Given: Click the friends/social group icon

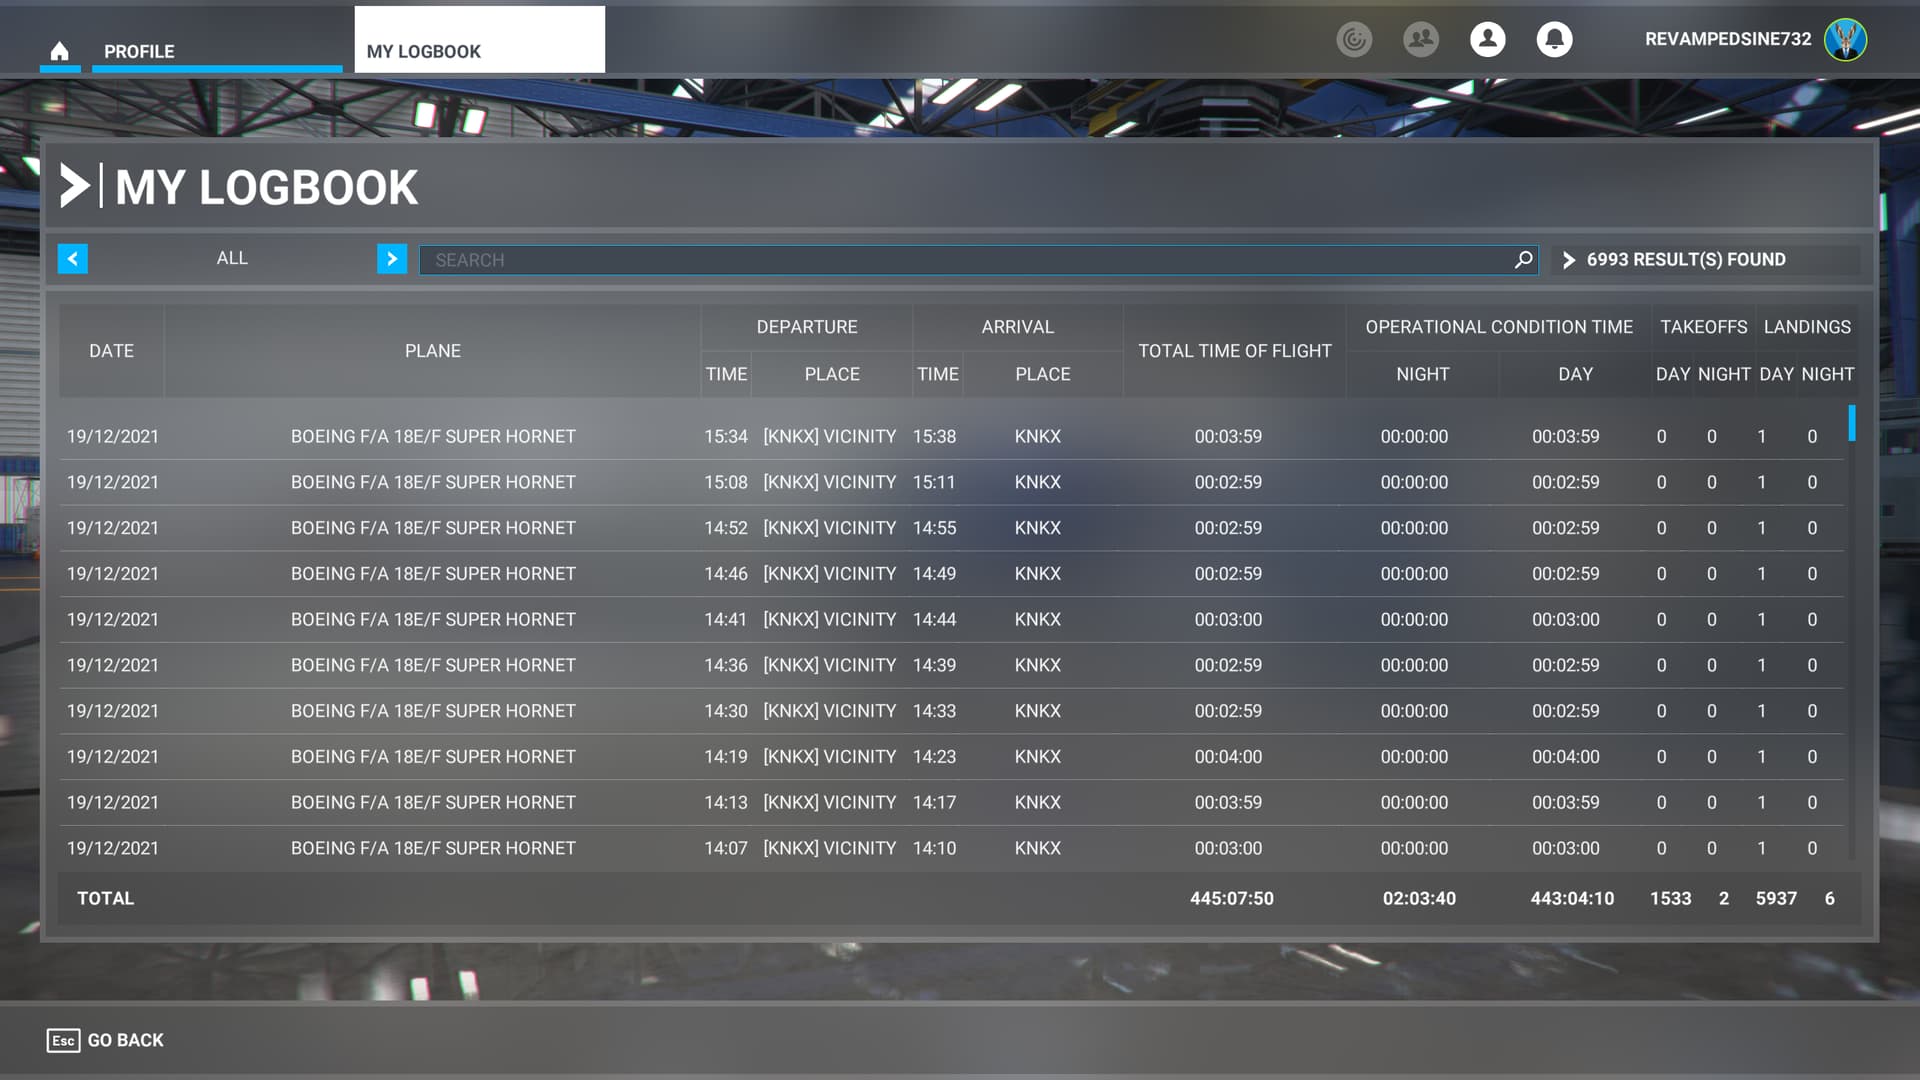Looking at the screenshot, I should click(1421, 40).
